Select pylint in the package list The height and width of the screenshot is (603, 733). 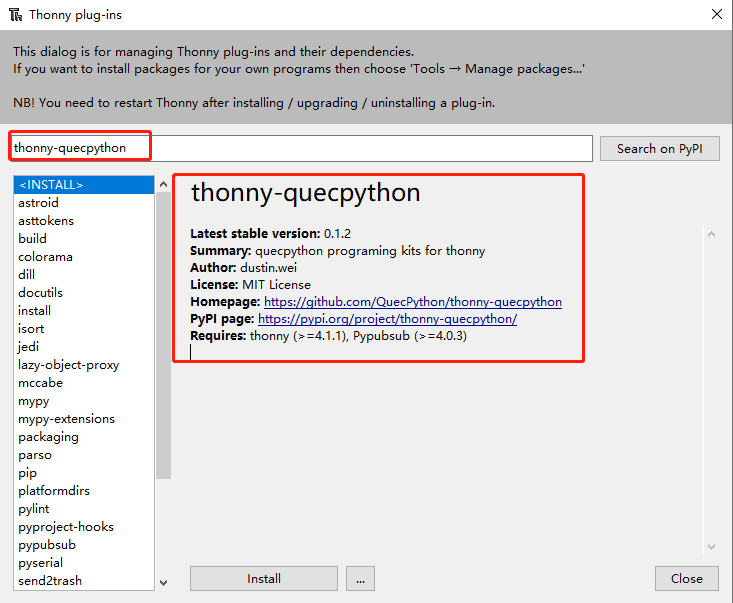click(x=84, y=509)
